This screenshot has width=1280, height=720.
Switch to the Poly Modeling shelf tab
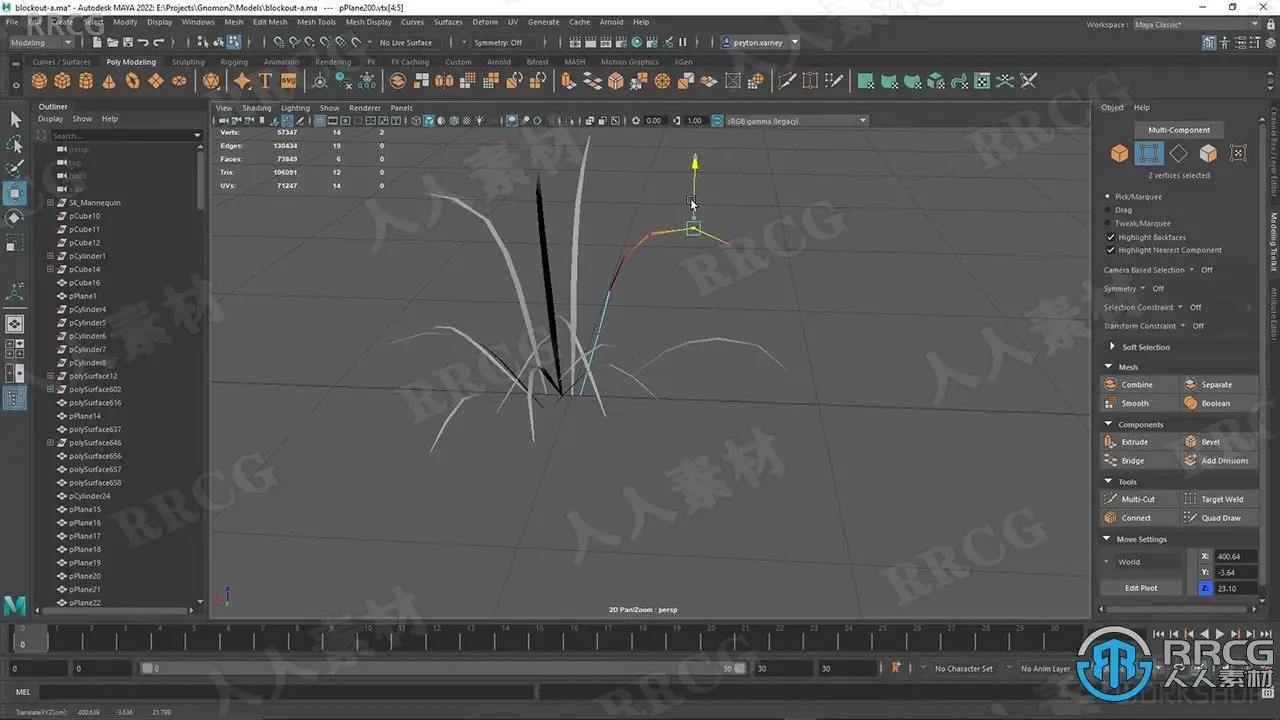(131, 62)
